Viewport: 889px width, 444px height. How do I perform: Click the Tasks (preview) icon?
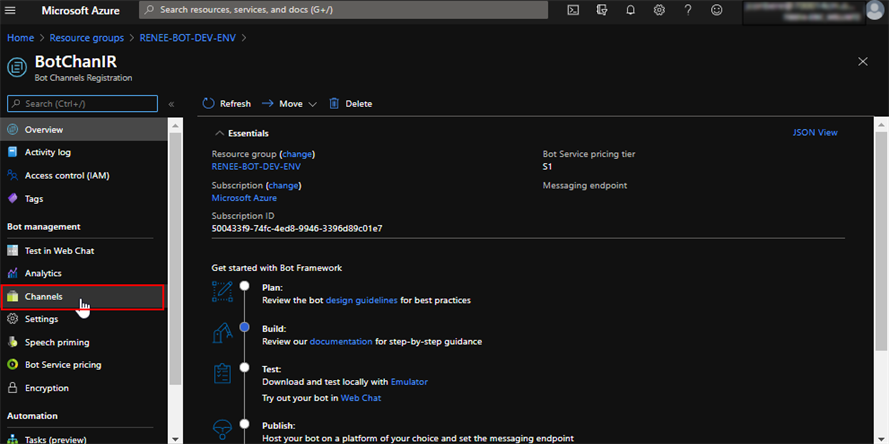point(12,439)
